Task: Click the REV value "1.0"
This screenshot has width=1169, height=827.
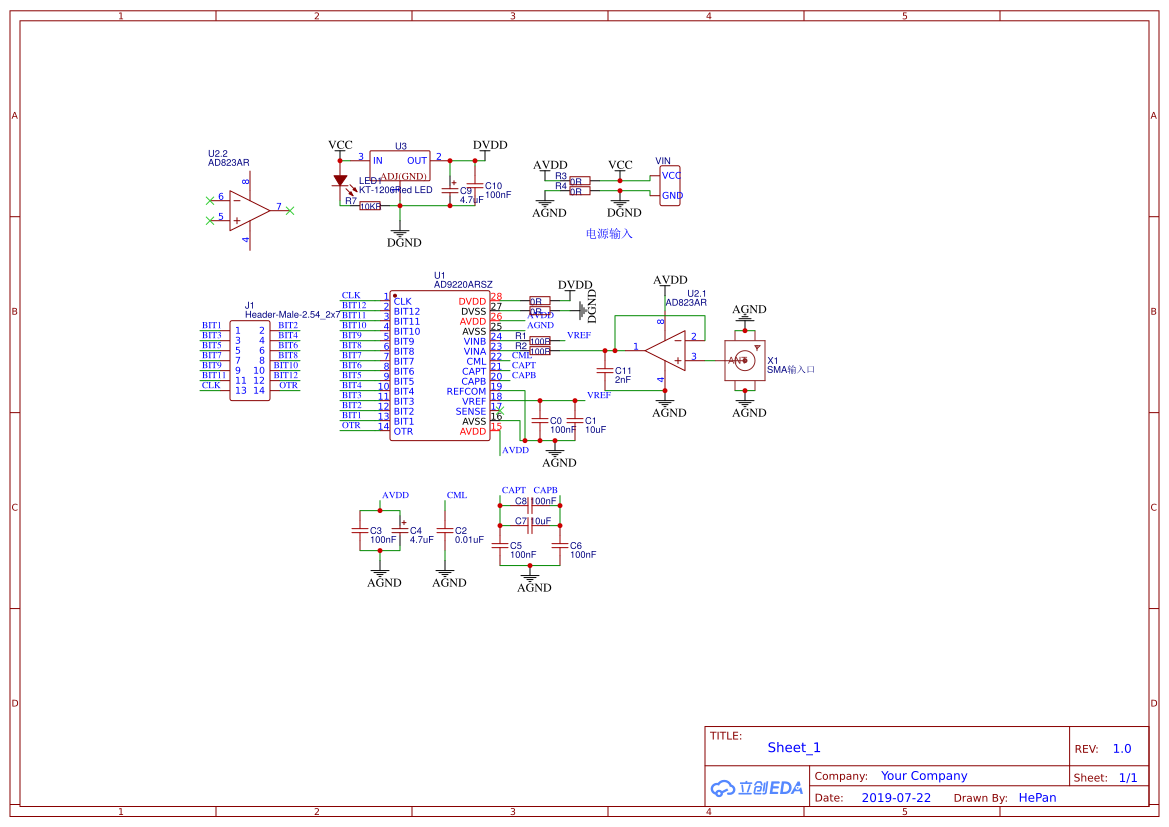Action: (x=1122, y=749)
